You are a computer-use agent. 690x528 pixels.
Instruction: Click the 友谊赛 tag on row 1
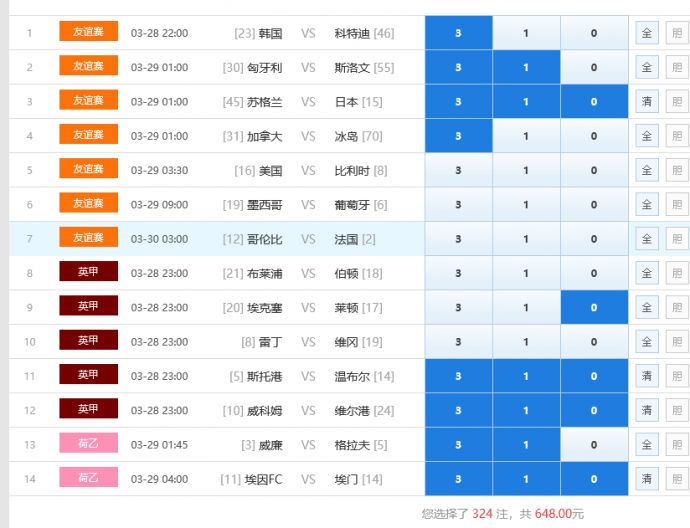(88, 32)
